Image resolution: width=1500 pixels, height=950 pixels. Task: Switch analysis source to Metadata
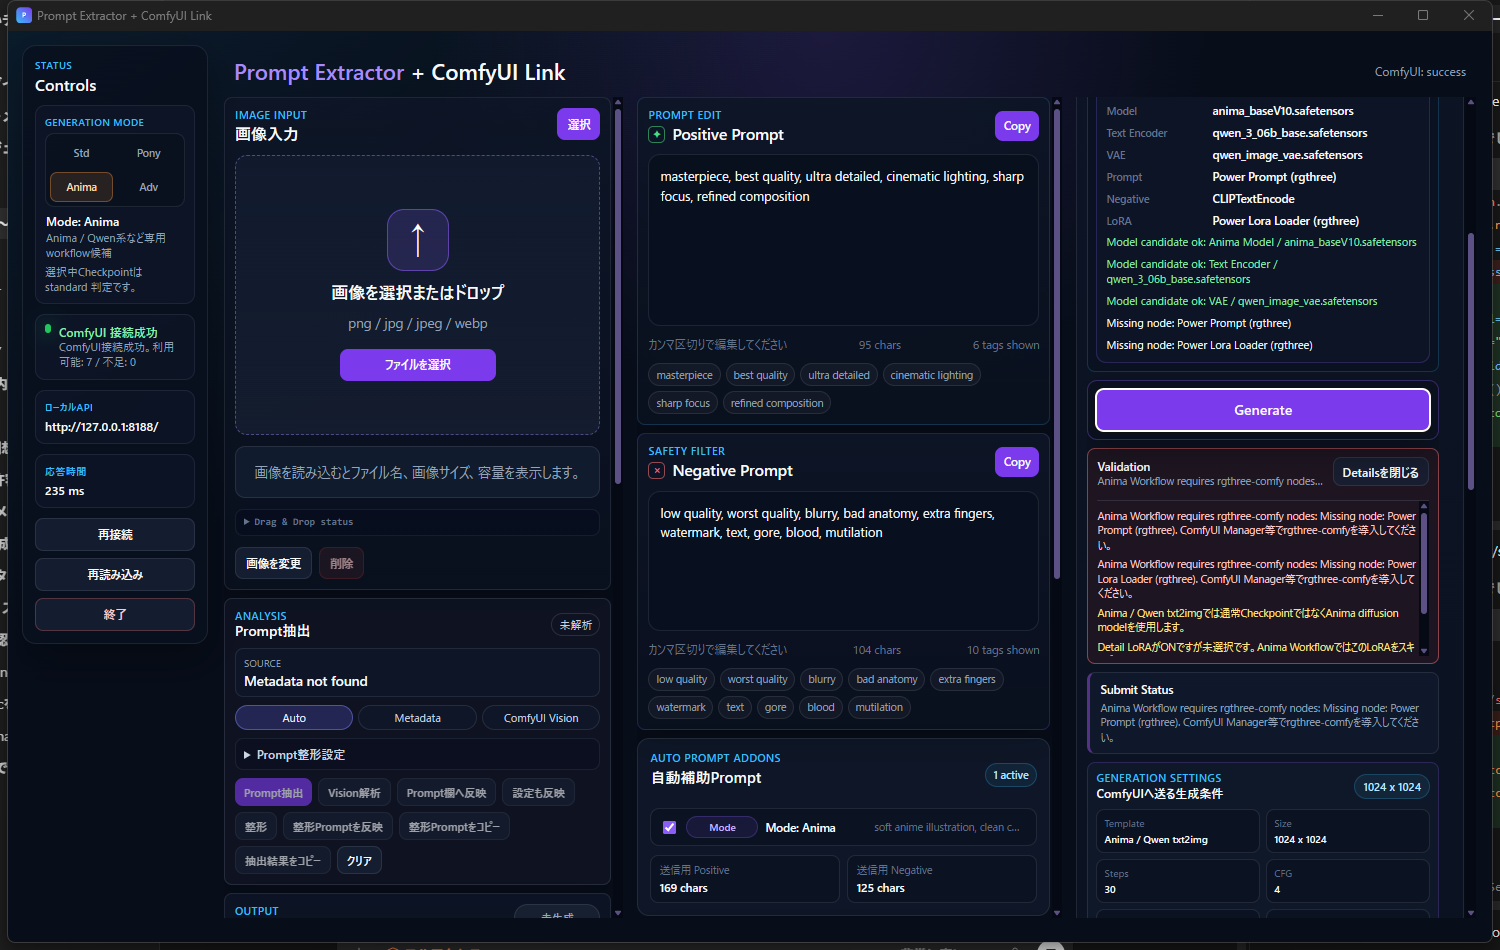coord(418,718)
